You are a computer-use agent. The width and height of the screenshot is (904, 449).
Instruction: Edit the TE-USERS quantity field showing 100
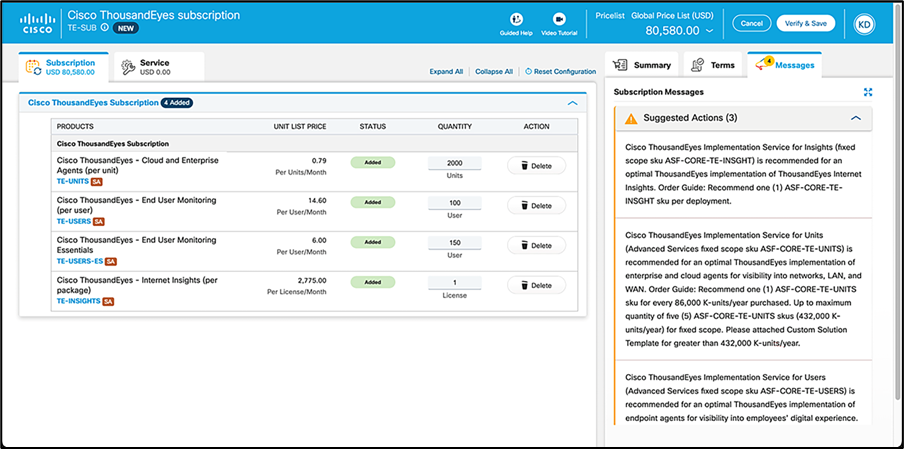coord(454,203)
